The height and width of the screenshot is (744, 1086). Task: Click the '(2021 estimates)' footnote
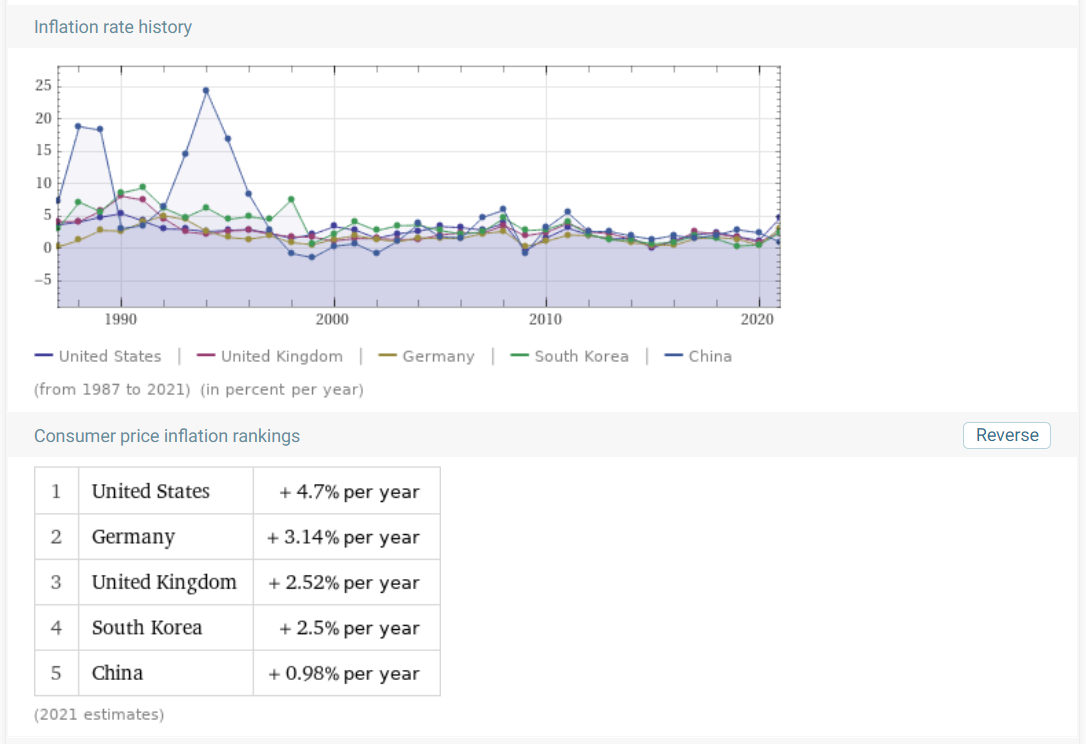[99, 714]
